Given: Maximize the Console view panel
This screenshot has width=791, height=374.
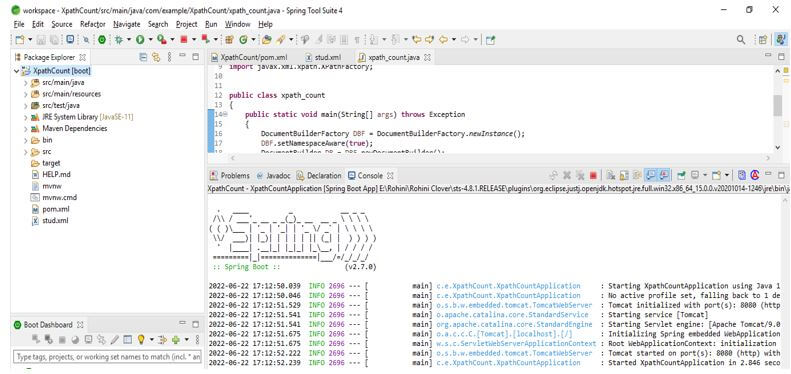Looking at the screenshot, I should click(x=781, y=175).
